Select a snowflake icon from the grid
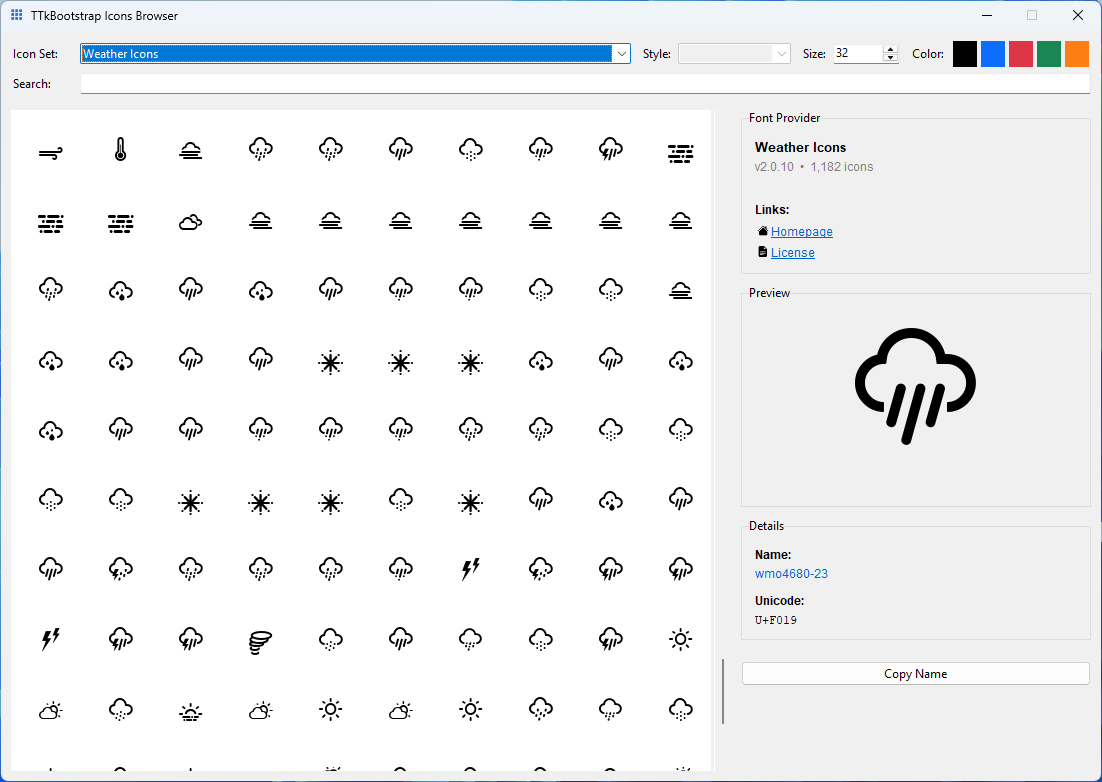The image size is (1102, 782). click(x=331, y=362)
